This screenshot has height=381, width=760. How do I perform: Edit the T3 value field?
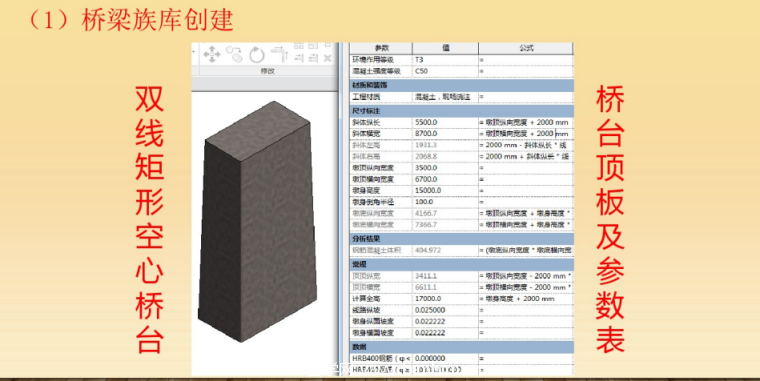coord(445,60)
